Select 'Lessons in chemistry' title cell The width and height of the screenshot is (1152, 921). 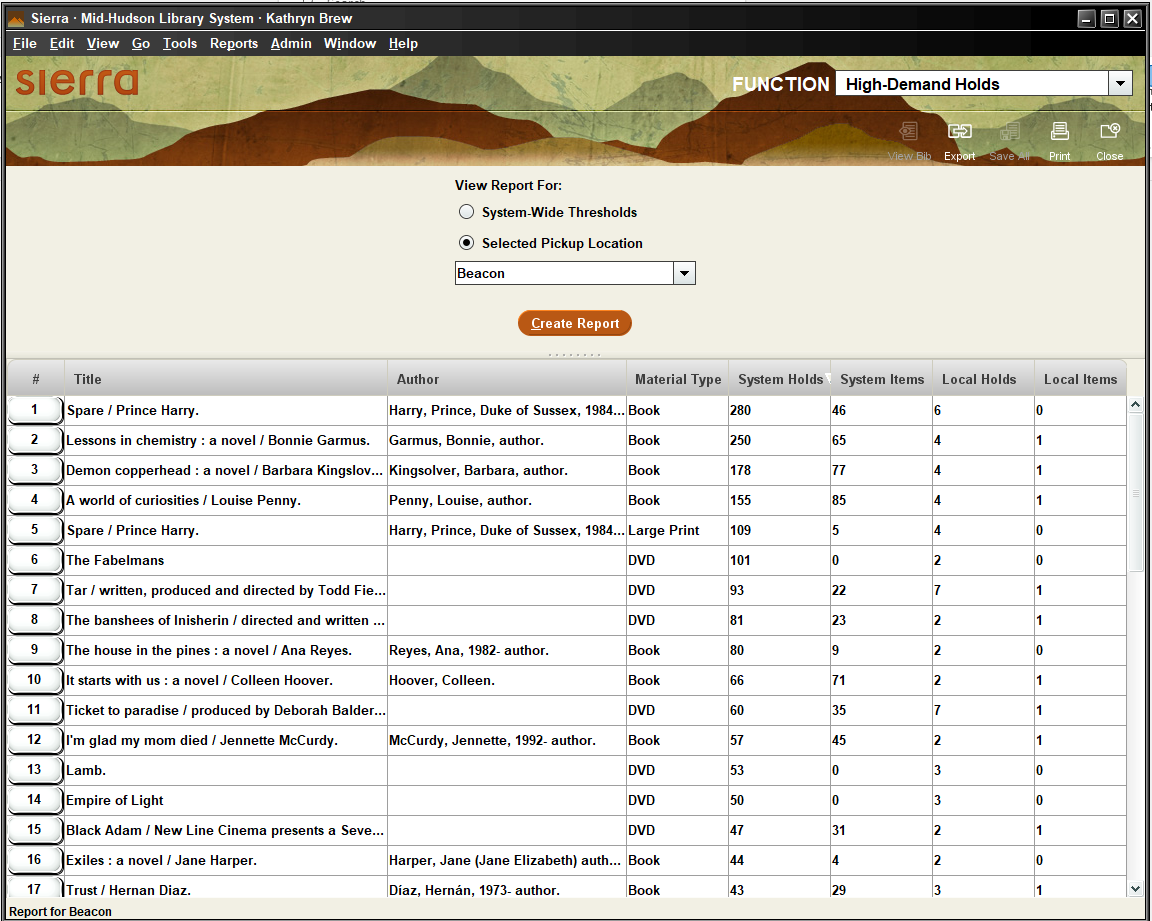coord(226,440)
